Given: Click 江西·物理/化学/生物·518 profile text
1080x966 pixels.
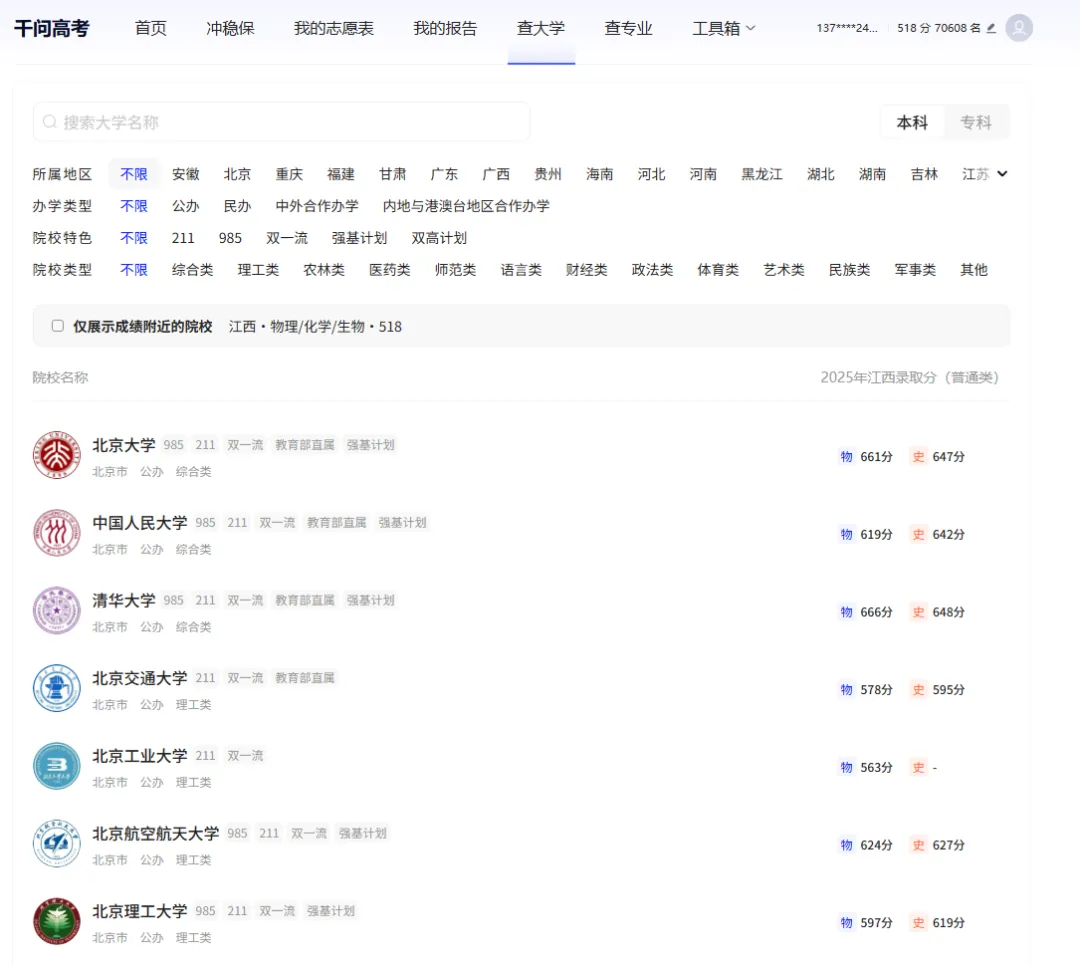Looking at the screenshot, I should coord(315,327).
